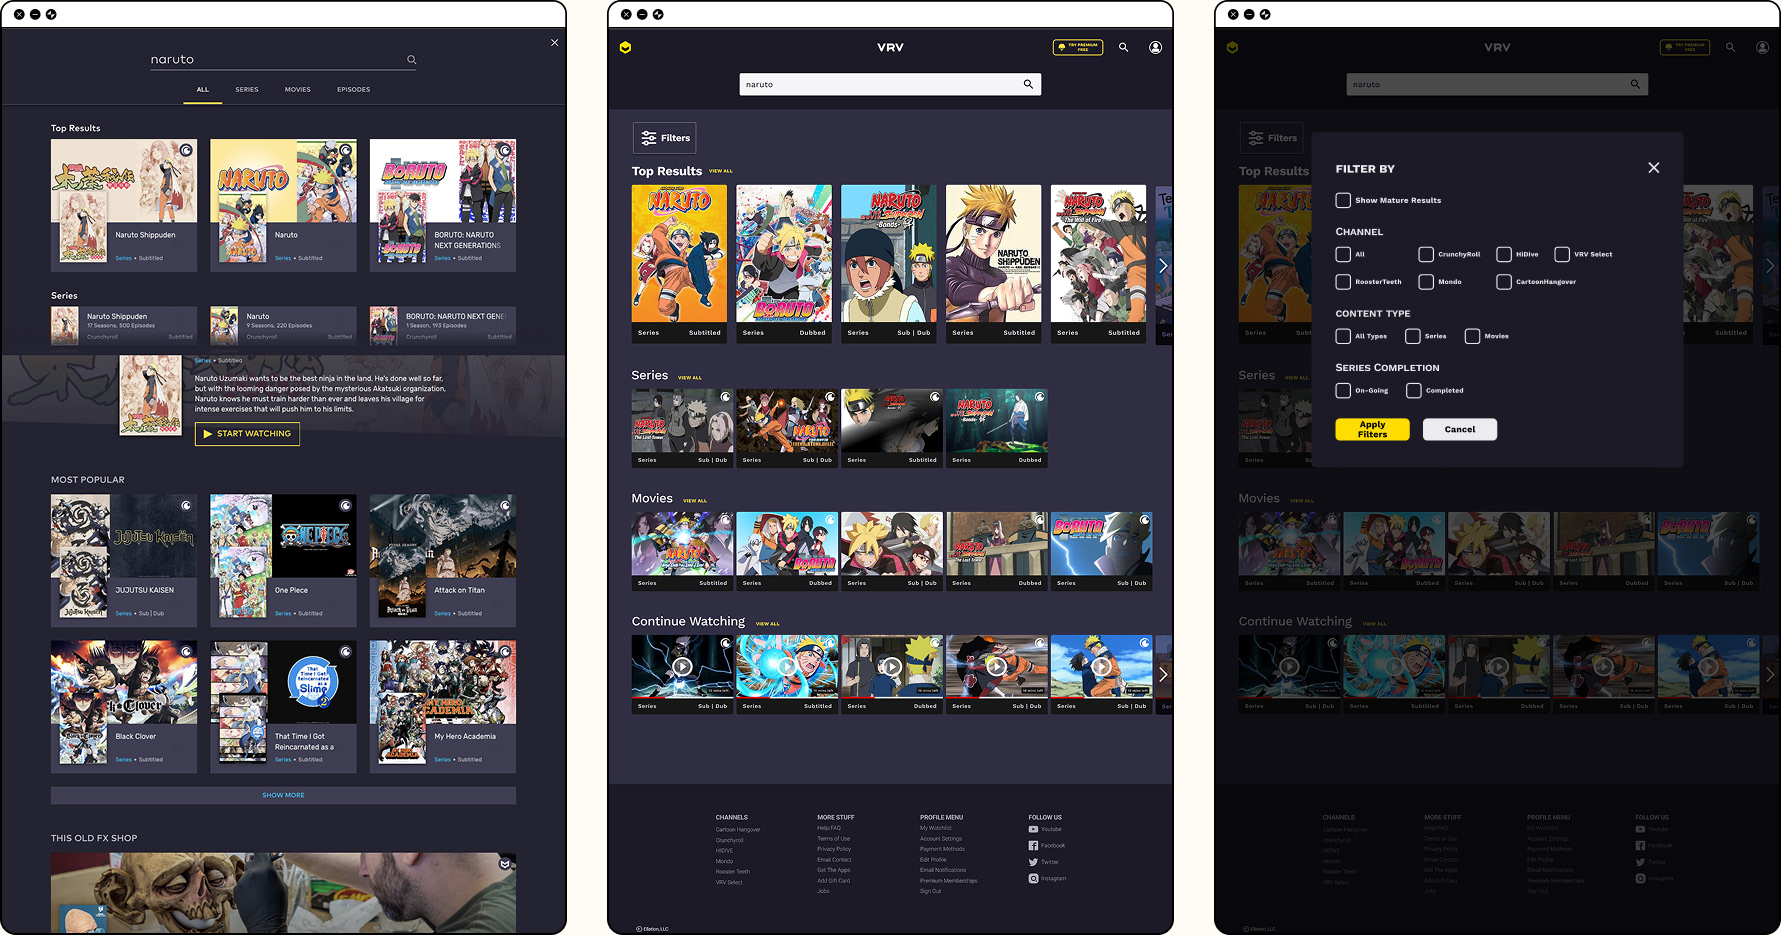This screenshot has width=1781, height=935.
Task: Click the channel badge on the Boruto lightning movie card
Action: tap(1145, 520)
